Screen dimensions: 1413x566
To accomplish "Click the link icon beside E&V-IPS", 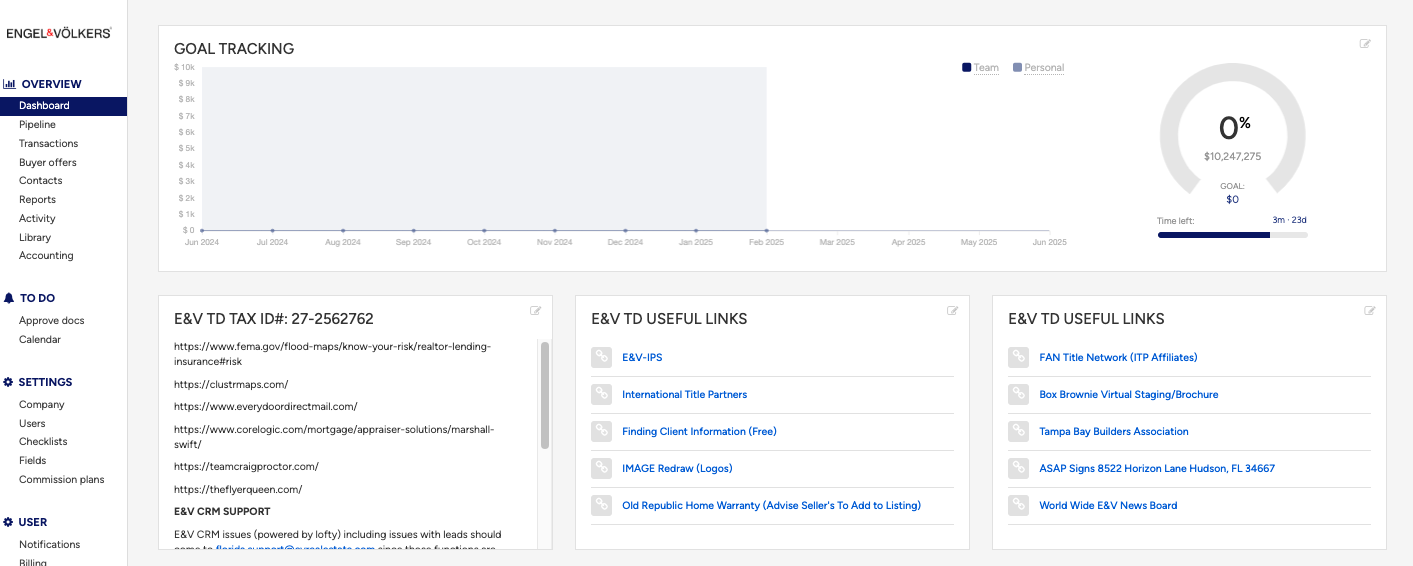I will click(601, 358).
